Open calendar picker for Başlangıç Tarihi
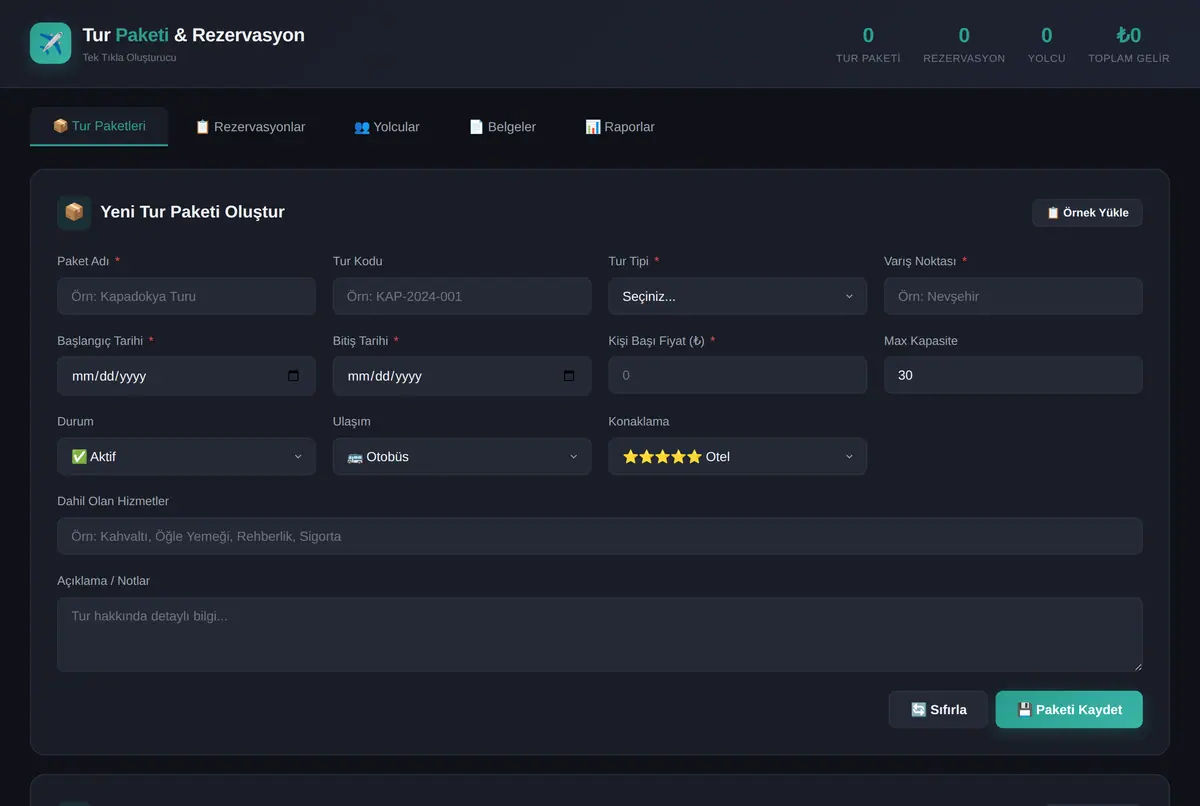This screenshot has width=1200, height=806. (x=293, y=376)
